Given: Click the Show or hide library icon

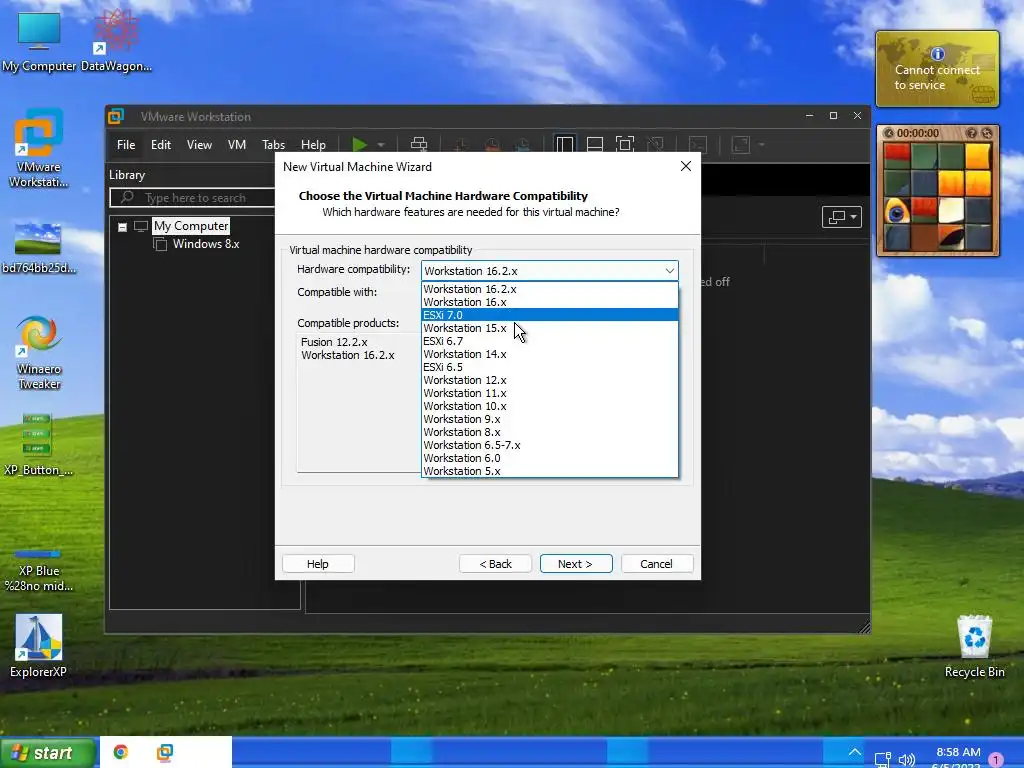Looking at the screenshot, I should pos(564,144).
